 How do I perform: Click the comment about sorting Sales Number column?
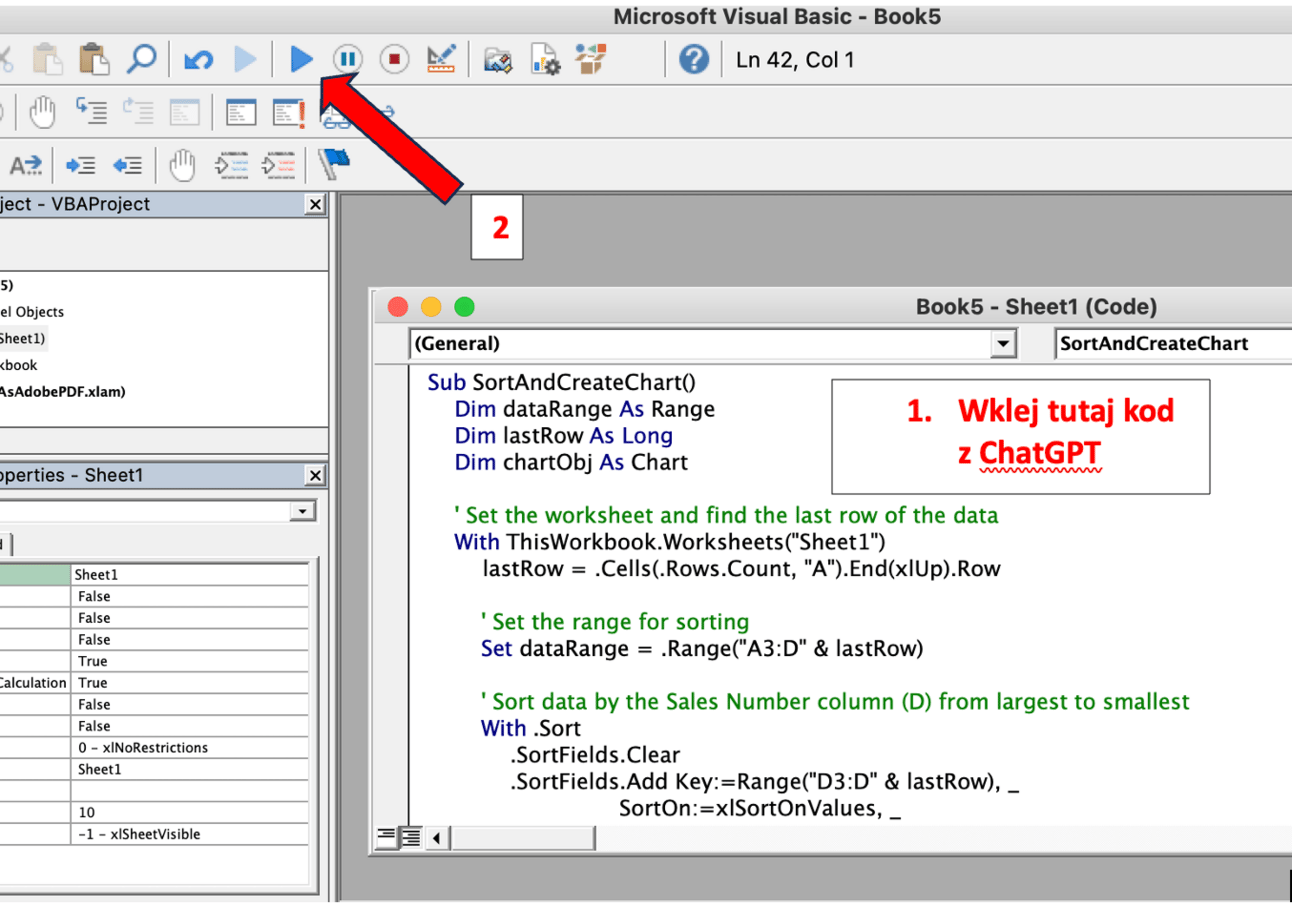836,702
